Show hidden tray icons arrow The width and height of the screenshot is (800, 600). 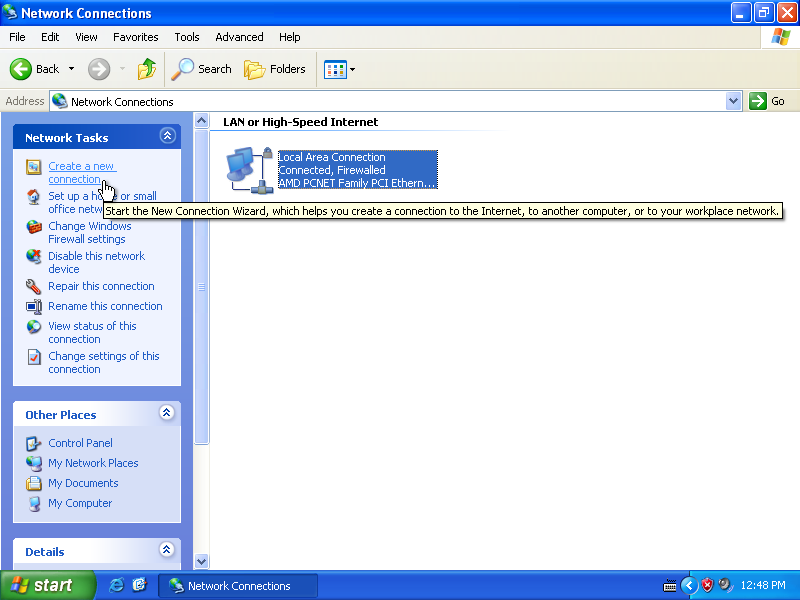689,585
